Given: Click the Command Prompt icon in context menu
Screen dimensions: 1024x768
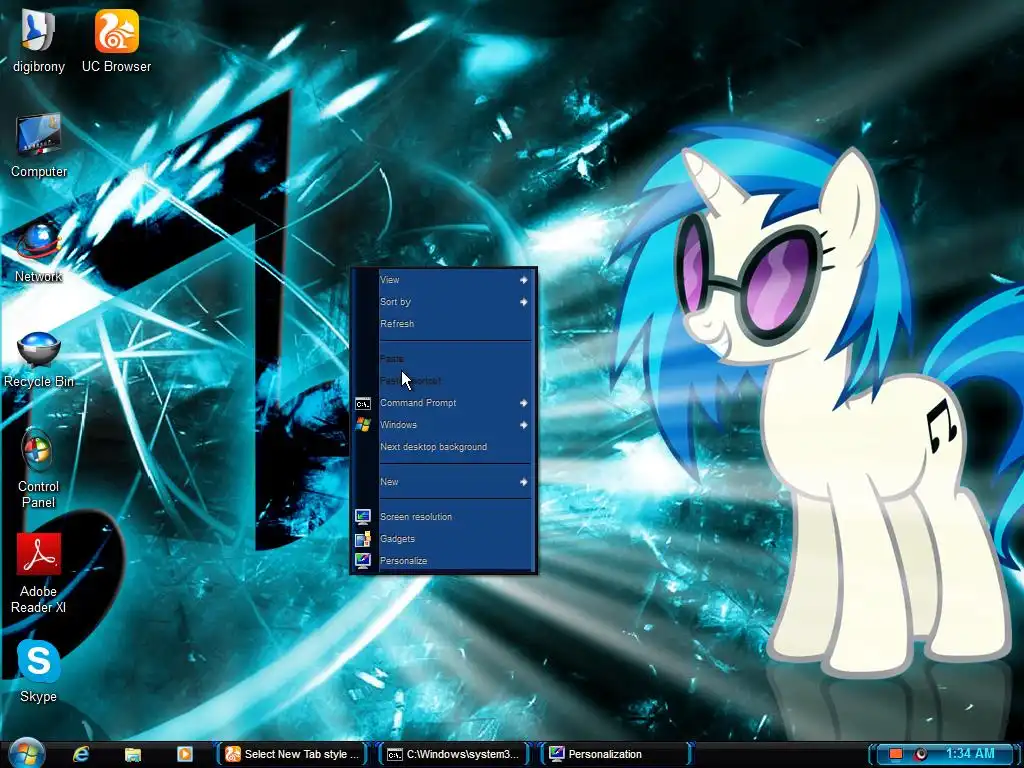Looking at the screenshot, I should pos(362,404).
